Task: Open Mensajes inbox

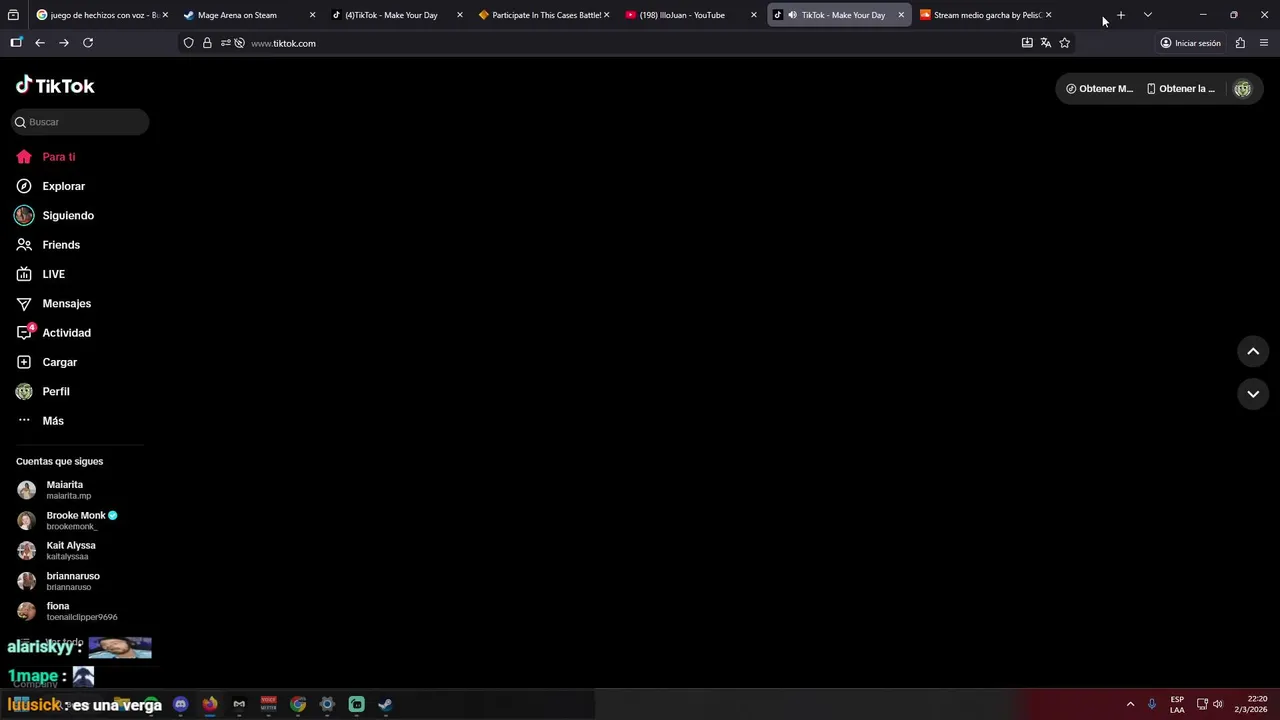Action: point(54,303)
